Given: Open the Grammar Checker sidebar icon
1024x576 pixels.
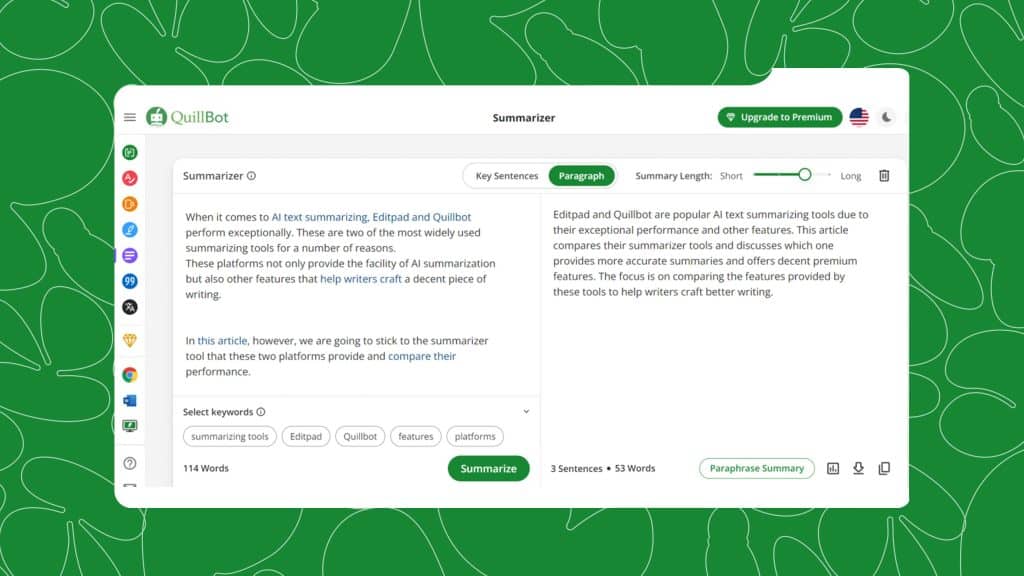Looking at the screenshot, I should [x=130, y=179].
